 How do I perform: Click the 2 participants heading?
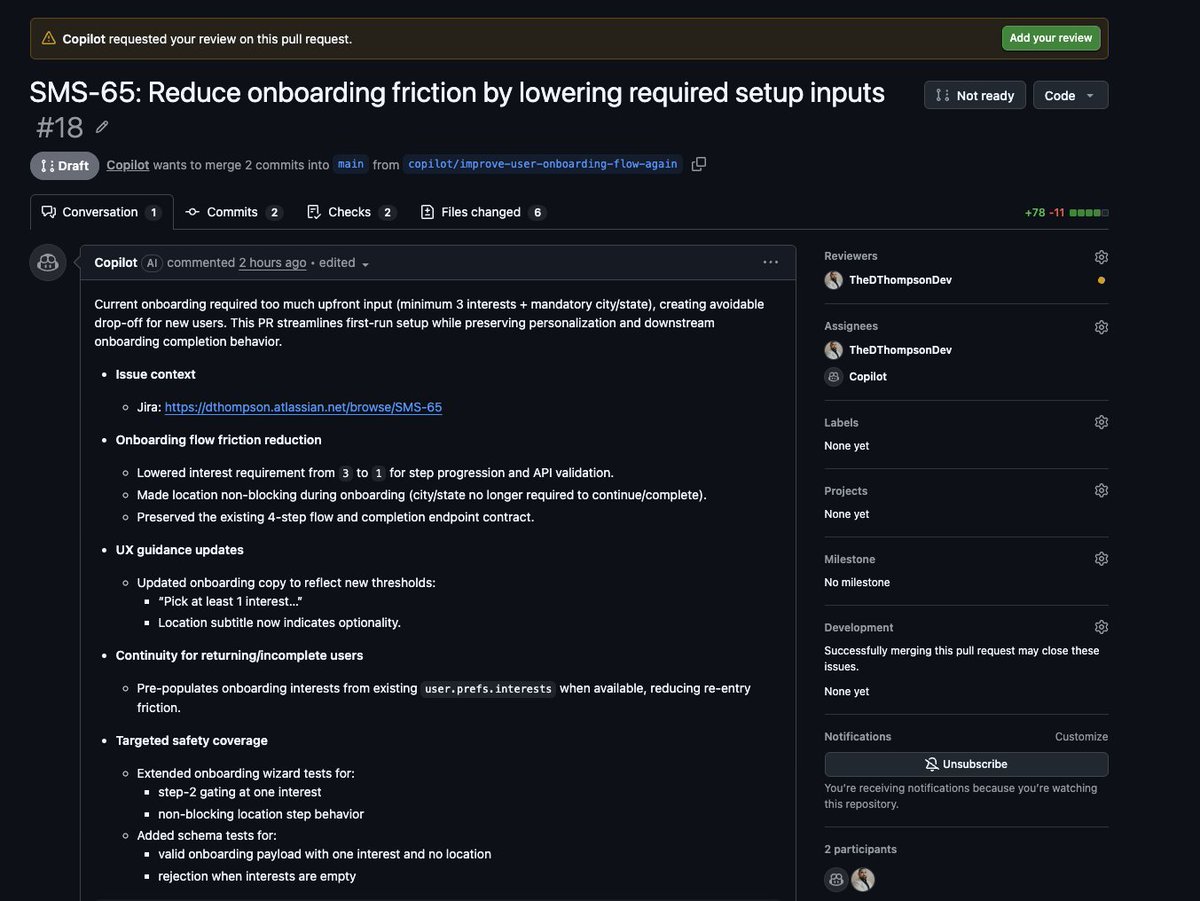pyautogui.click(x=860, y=849)
